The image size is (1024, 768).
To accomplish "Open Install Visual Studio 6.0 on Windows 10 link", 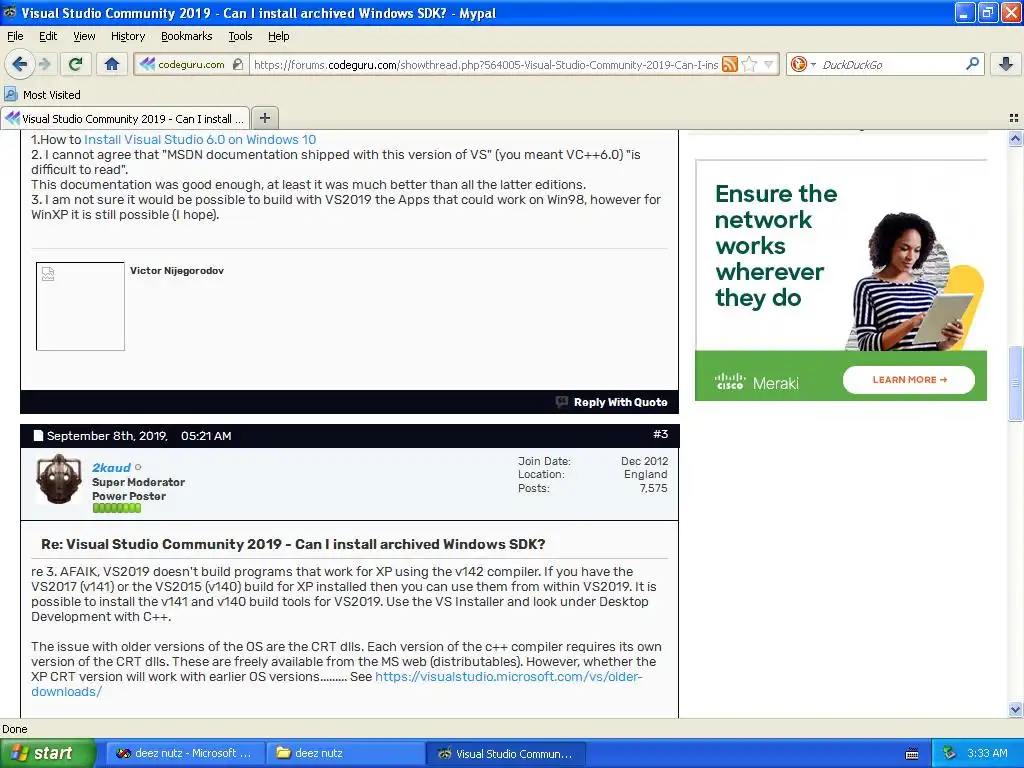I will pyautogui.click(x=200, y=139).
